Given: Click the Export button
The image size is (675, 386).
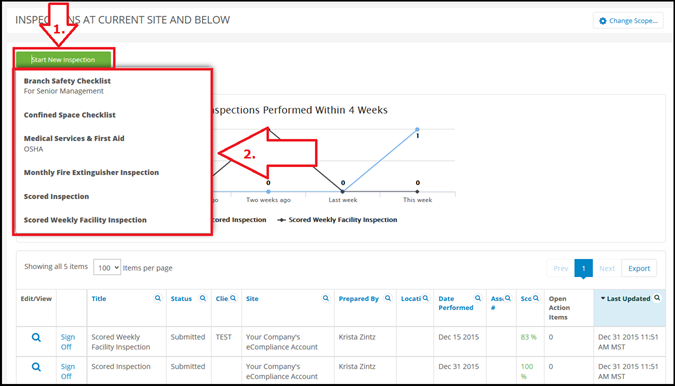Looking at the screenshot, I should pyautogui.click(x=639, y=268).
